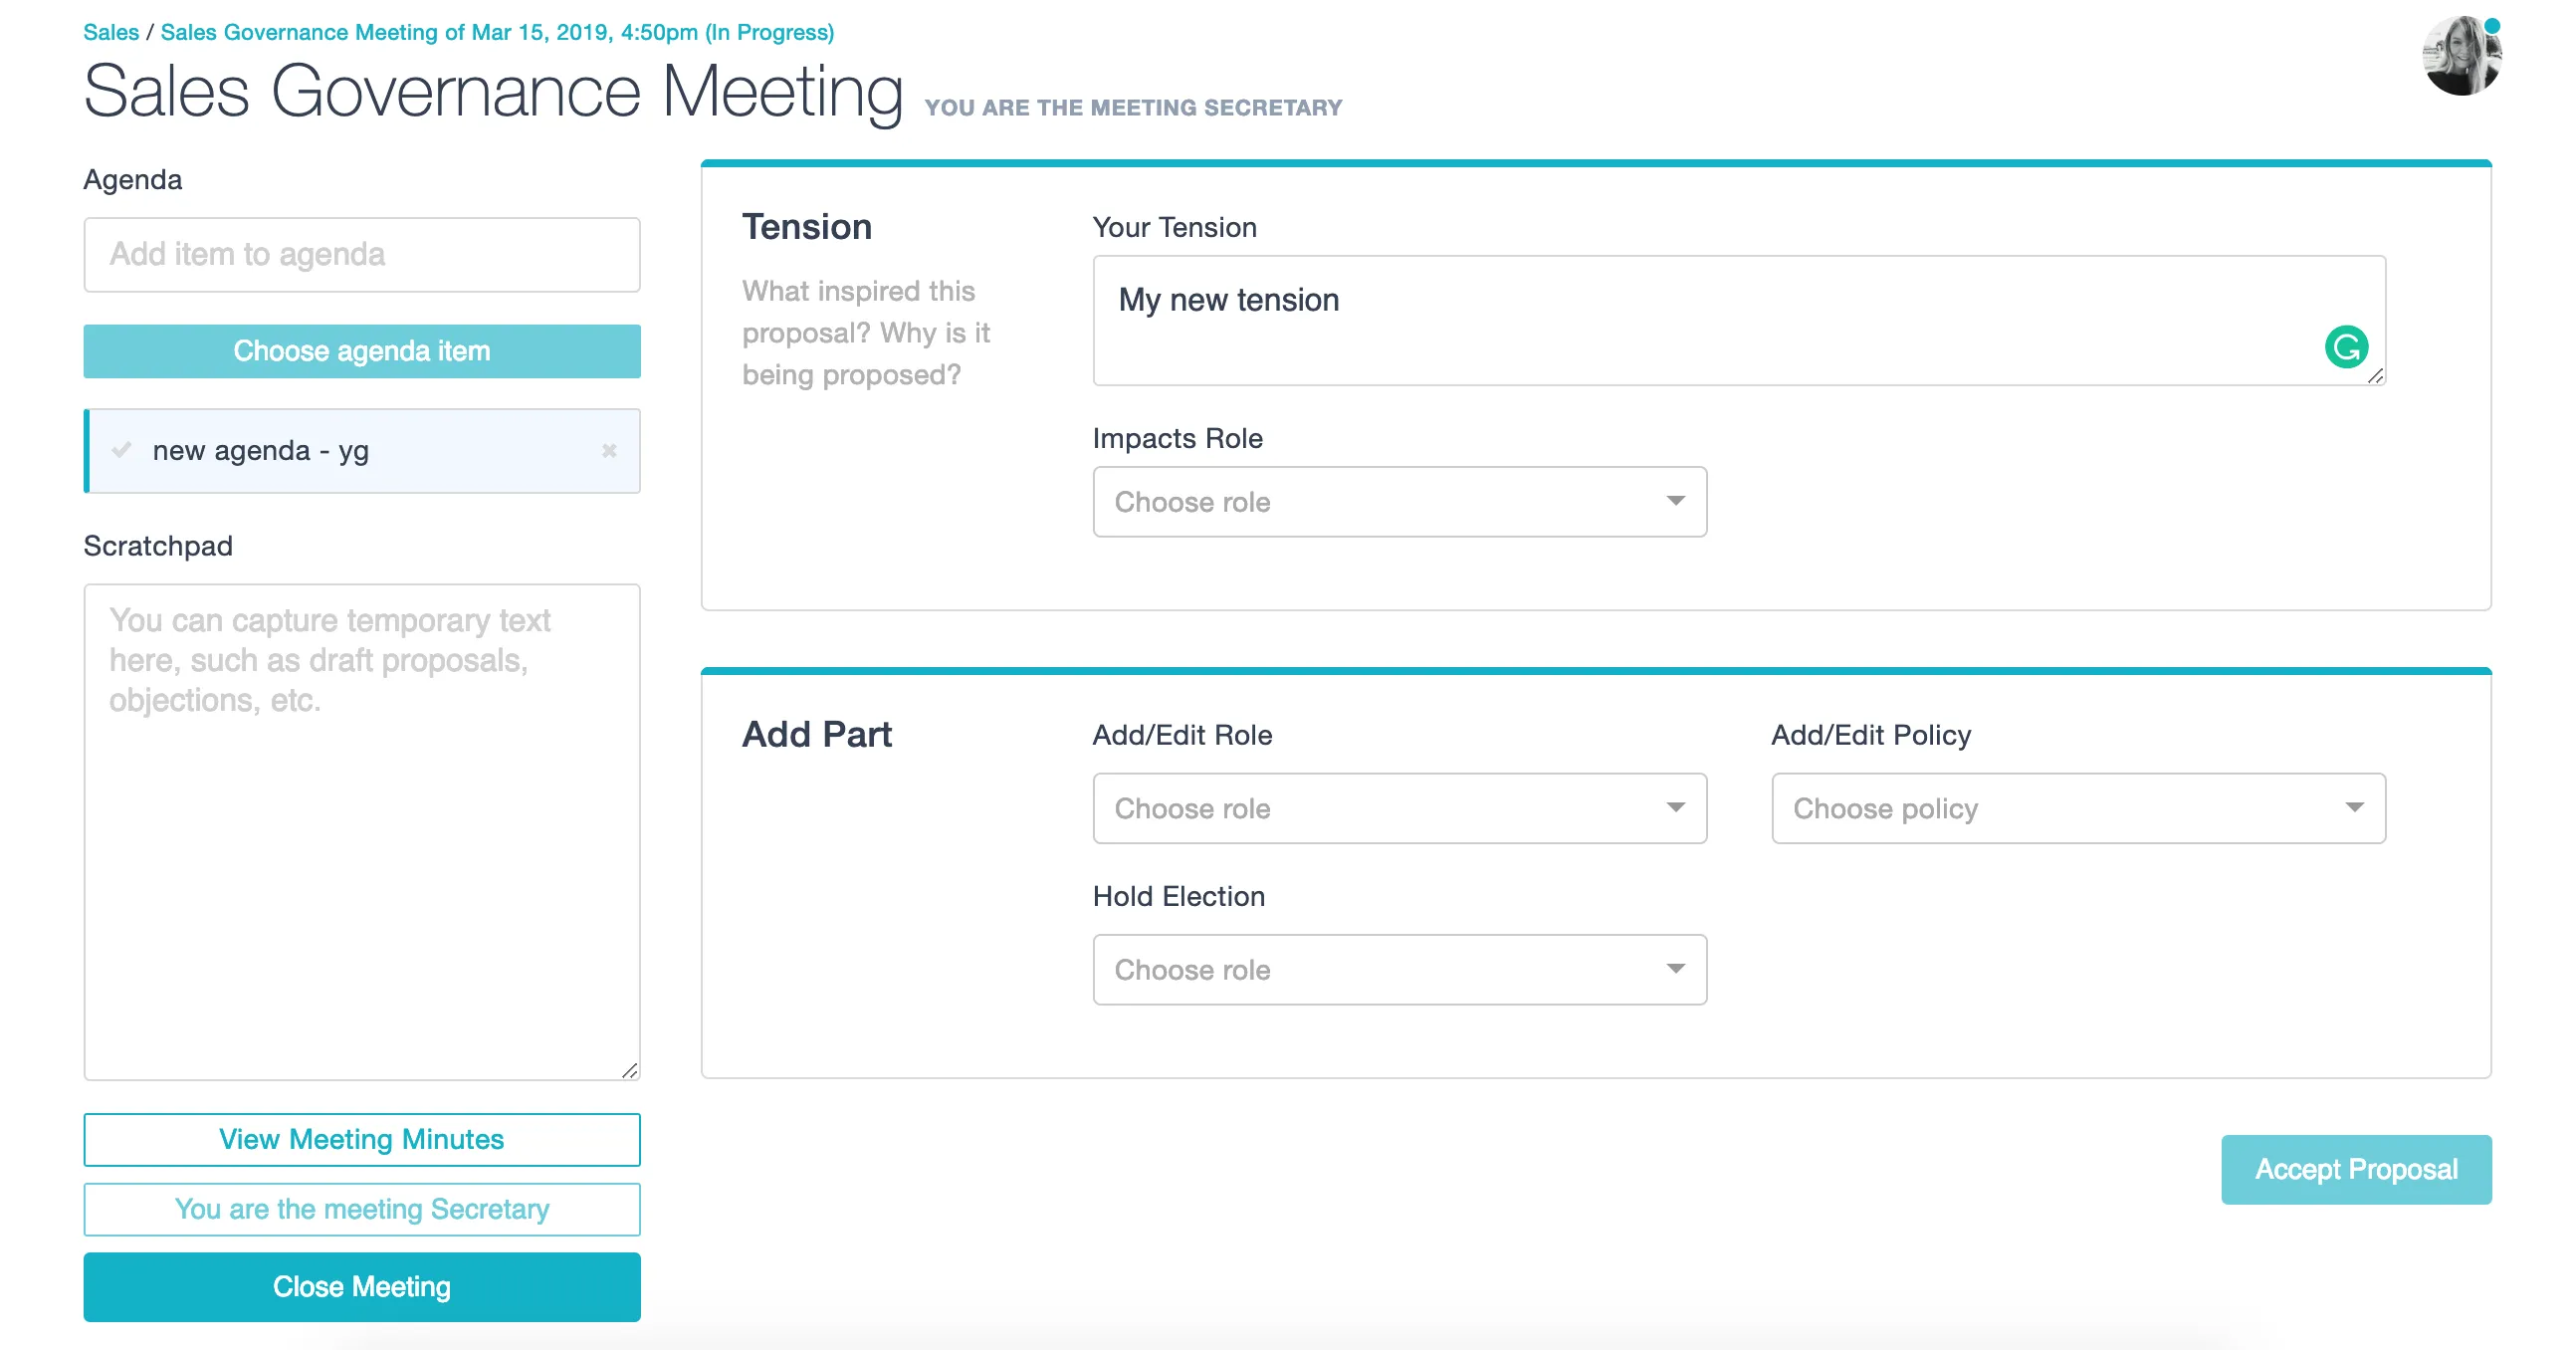Click the 'Add item to agenda' field
Image resolution: width=2576 pixels, height=1350 pixels.
pyautogui.click(x=361, y=254)
